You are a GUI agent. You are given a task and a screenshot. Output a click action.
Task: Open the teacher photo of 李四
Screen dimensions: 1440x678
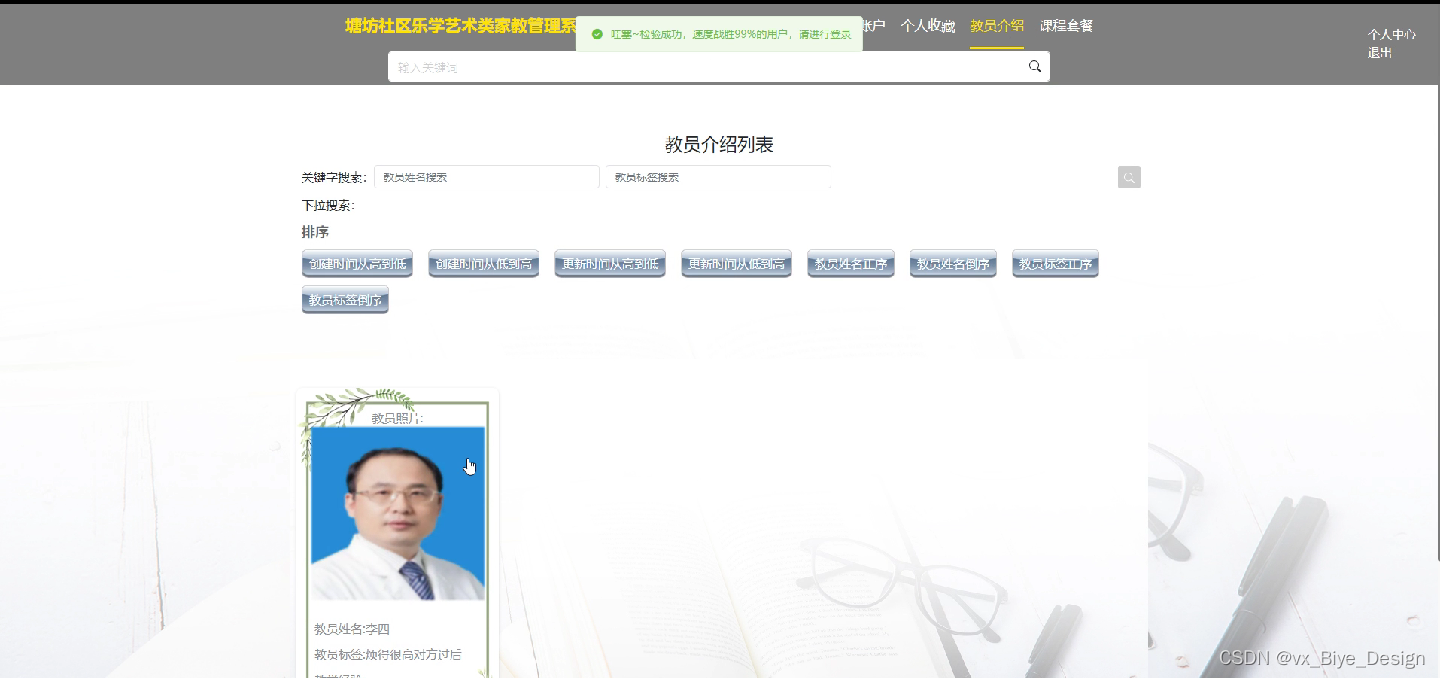(x=398, y=513)
